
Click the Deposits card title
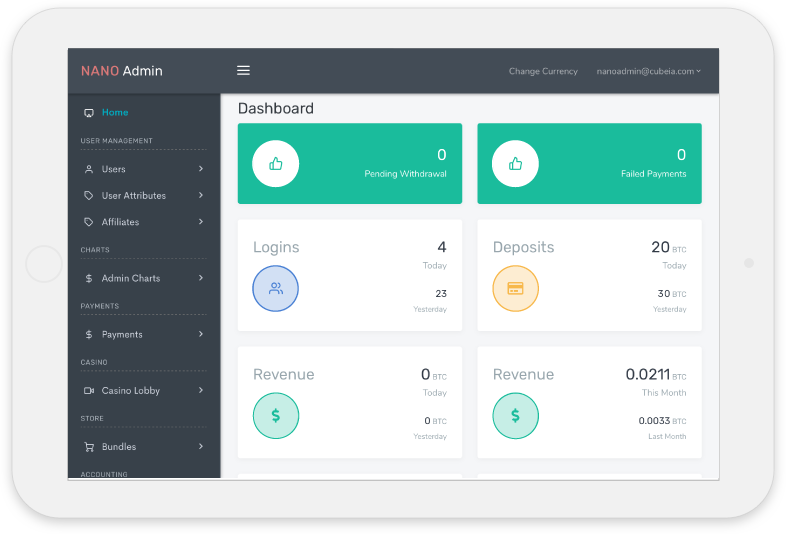(523, 247)
